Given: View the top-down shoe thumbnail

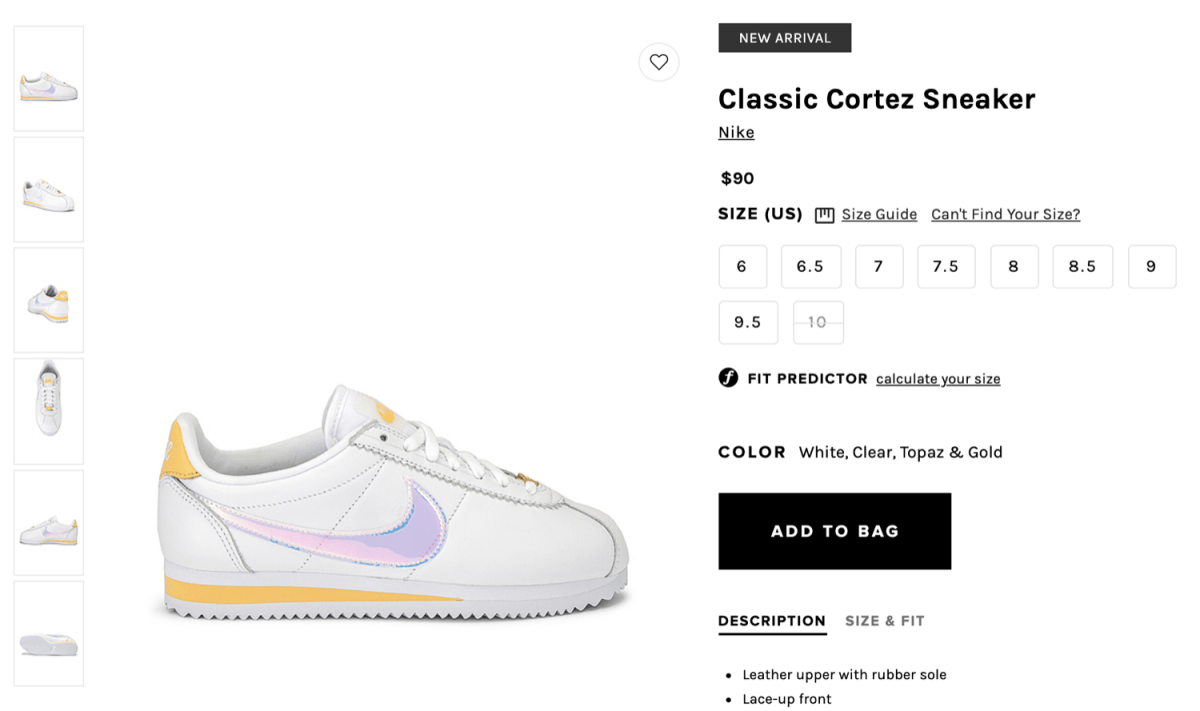Looking at the screenshot, I should click(x=49, y=411).
